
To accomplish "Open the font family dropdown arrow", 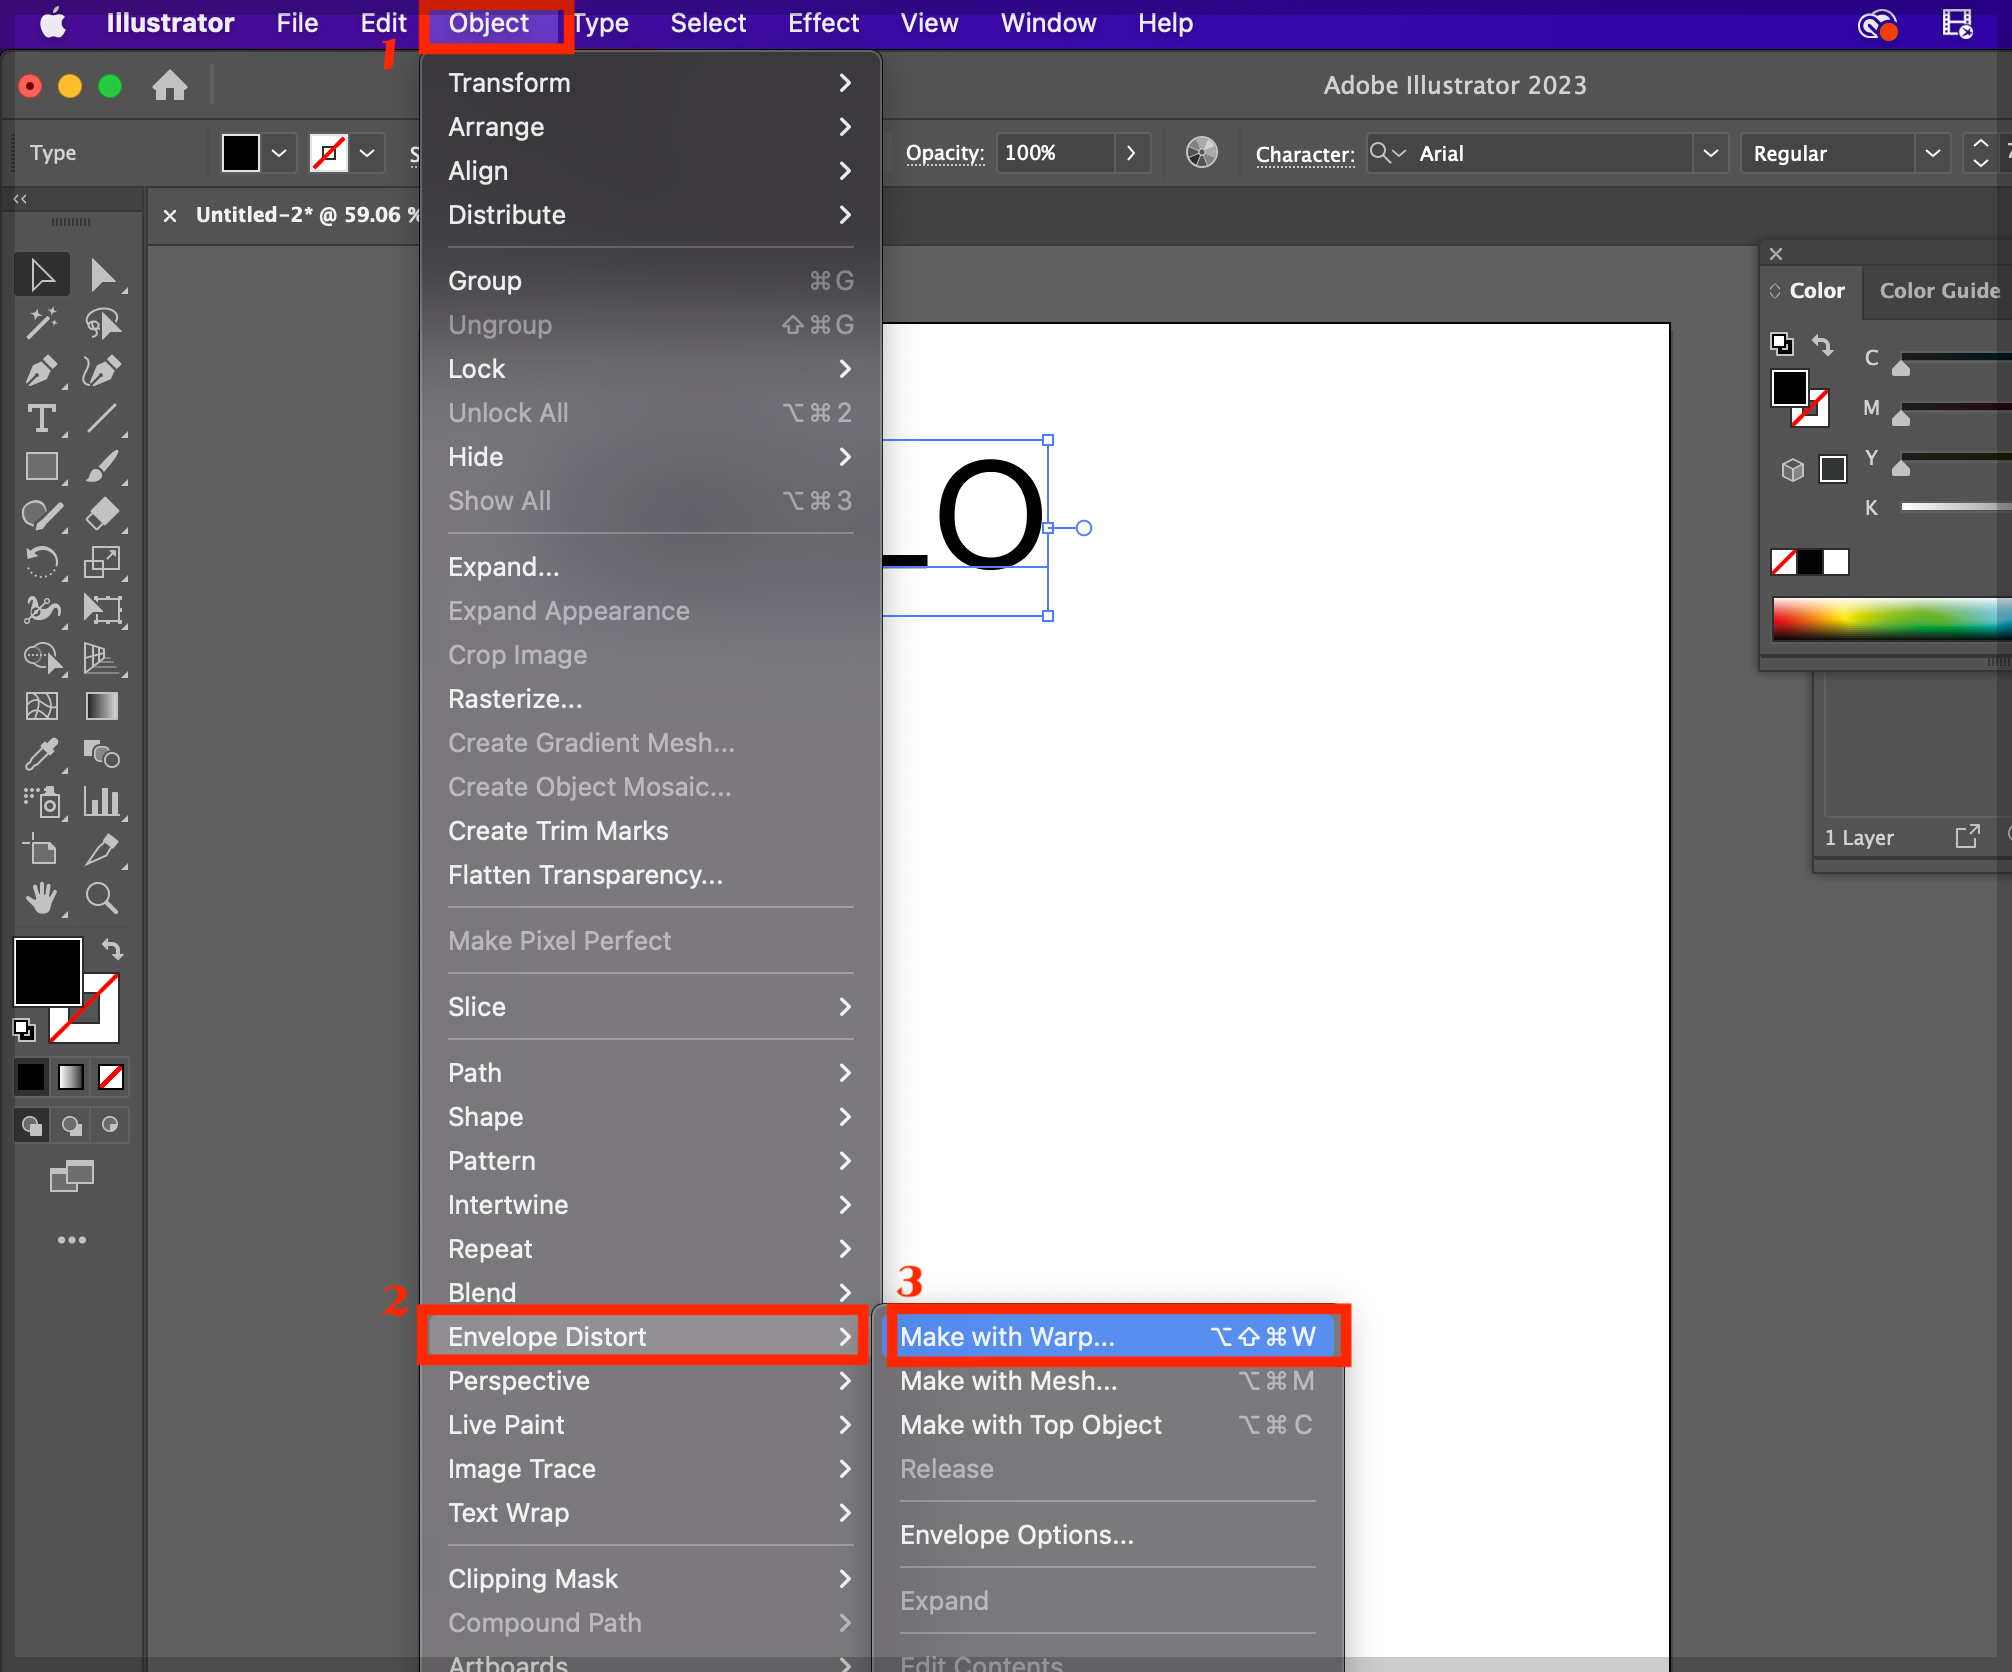I will 1710,153.
